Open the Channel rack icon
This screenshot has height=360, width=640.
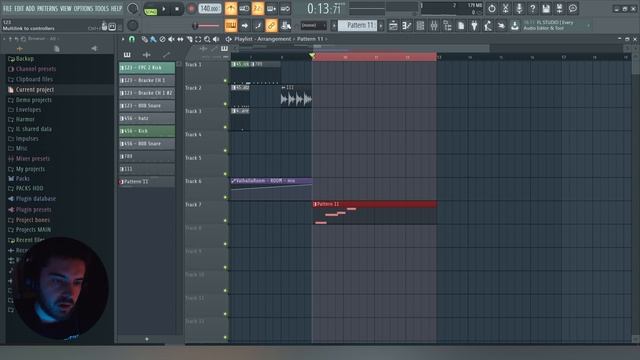pos(420,26)
